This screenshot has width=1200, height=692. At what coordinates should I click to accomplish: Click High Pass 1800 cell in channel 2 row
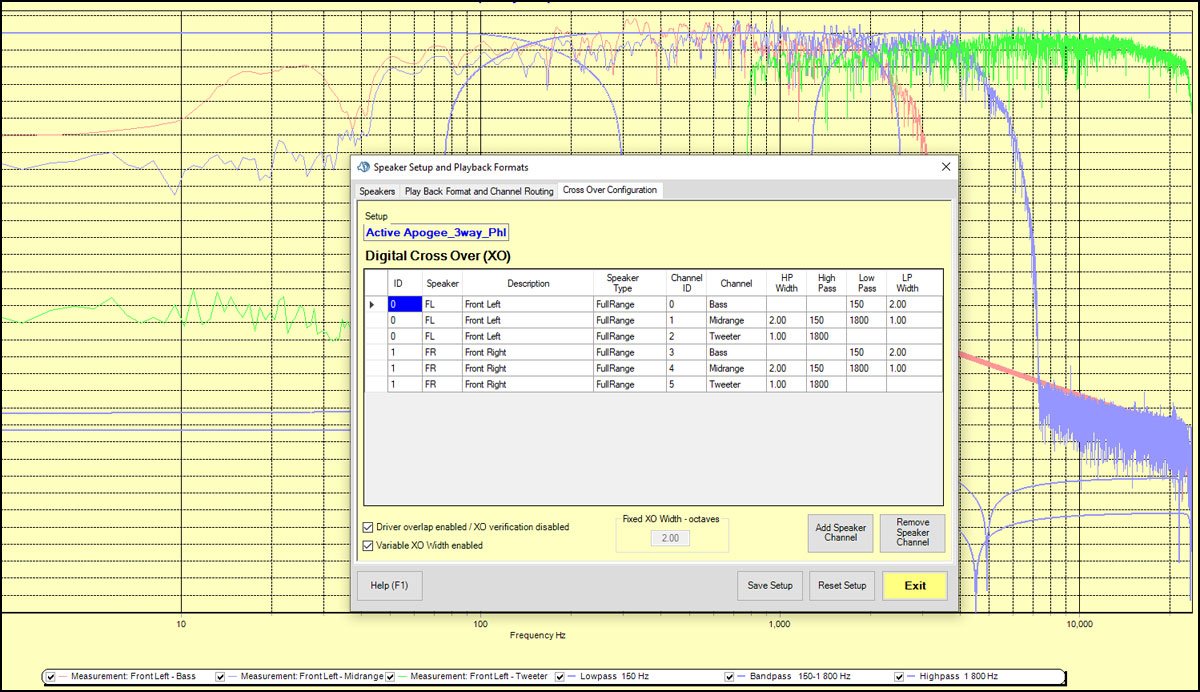click(826, 336)
